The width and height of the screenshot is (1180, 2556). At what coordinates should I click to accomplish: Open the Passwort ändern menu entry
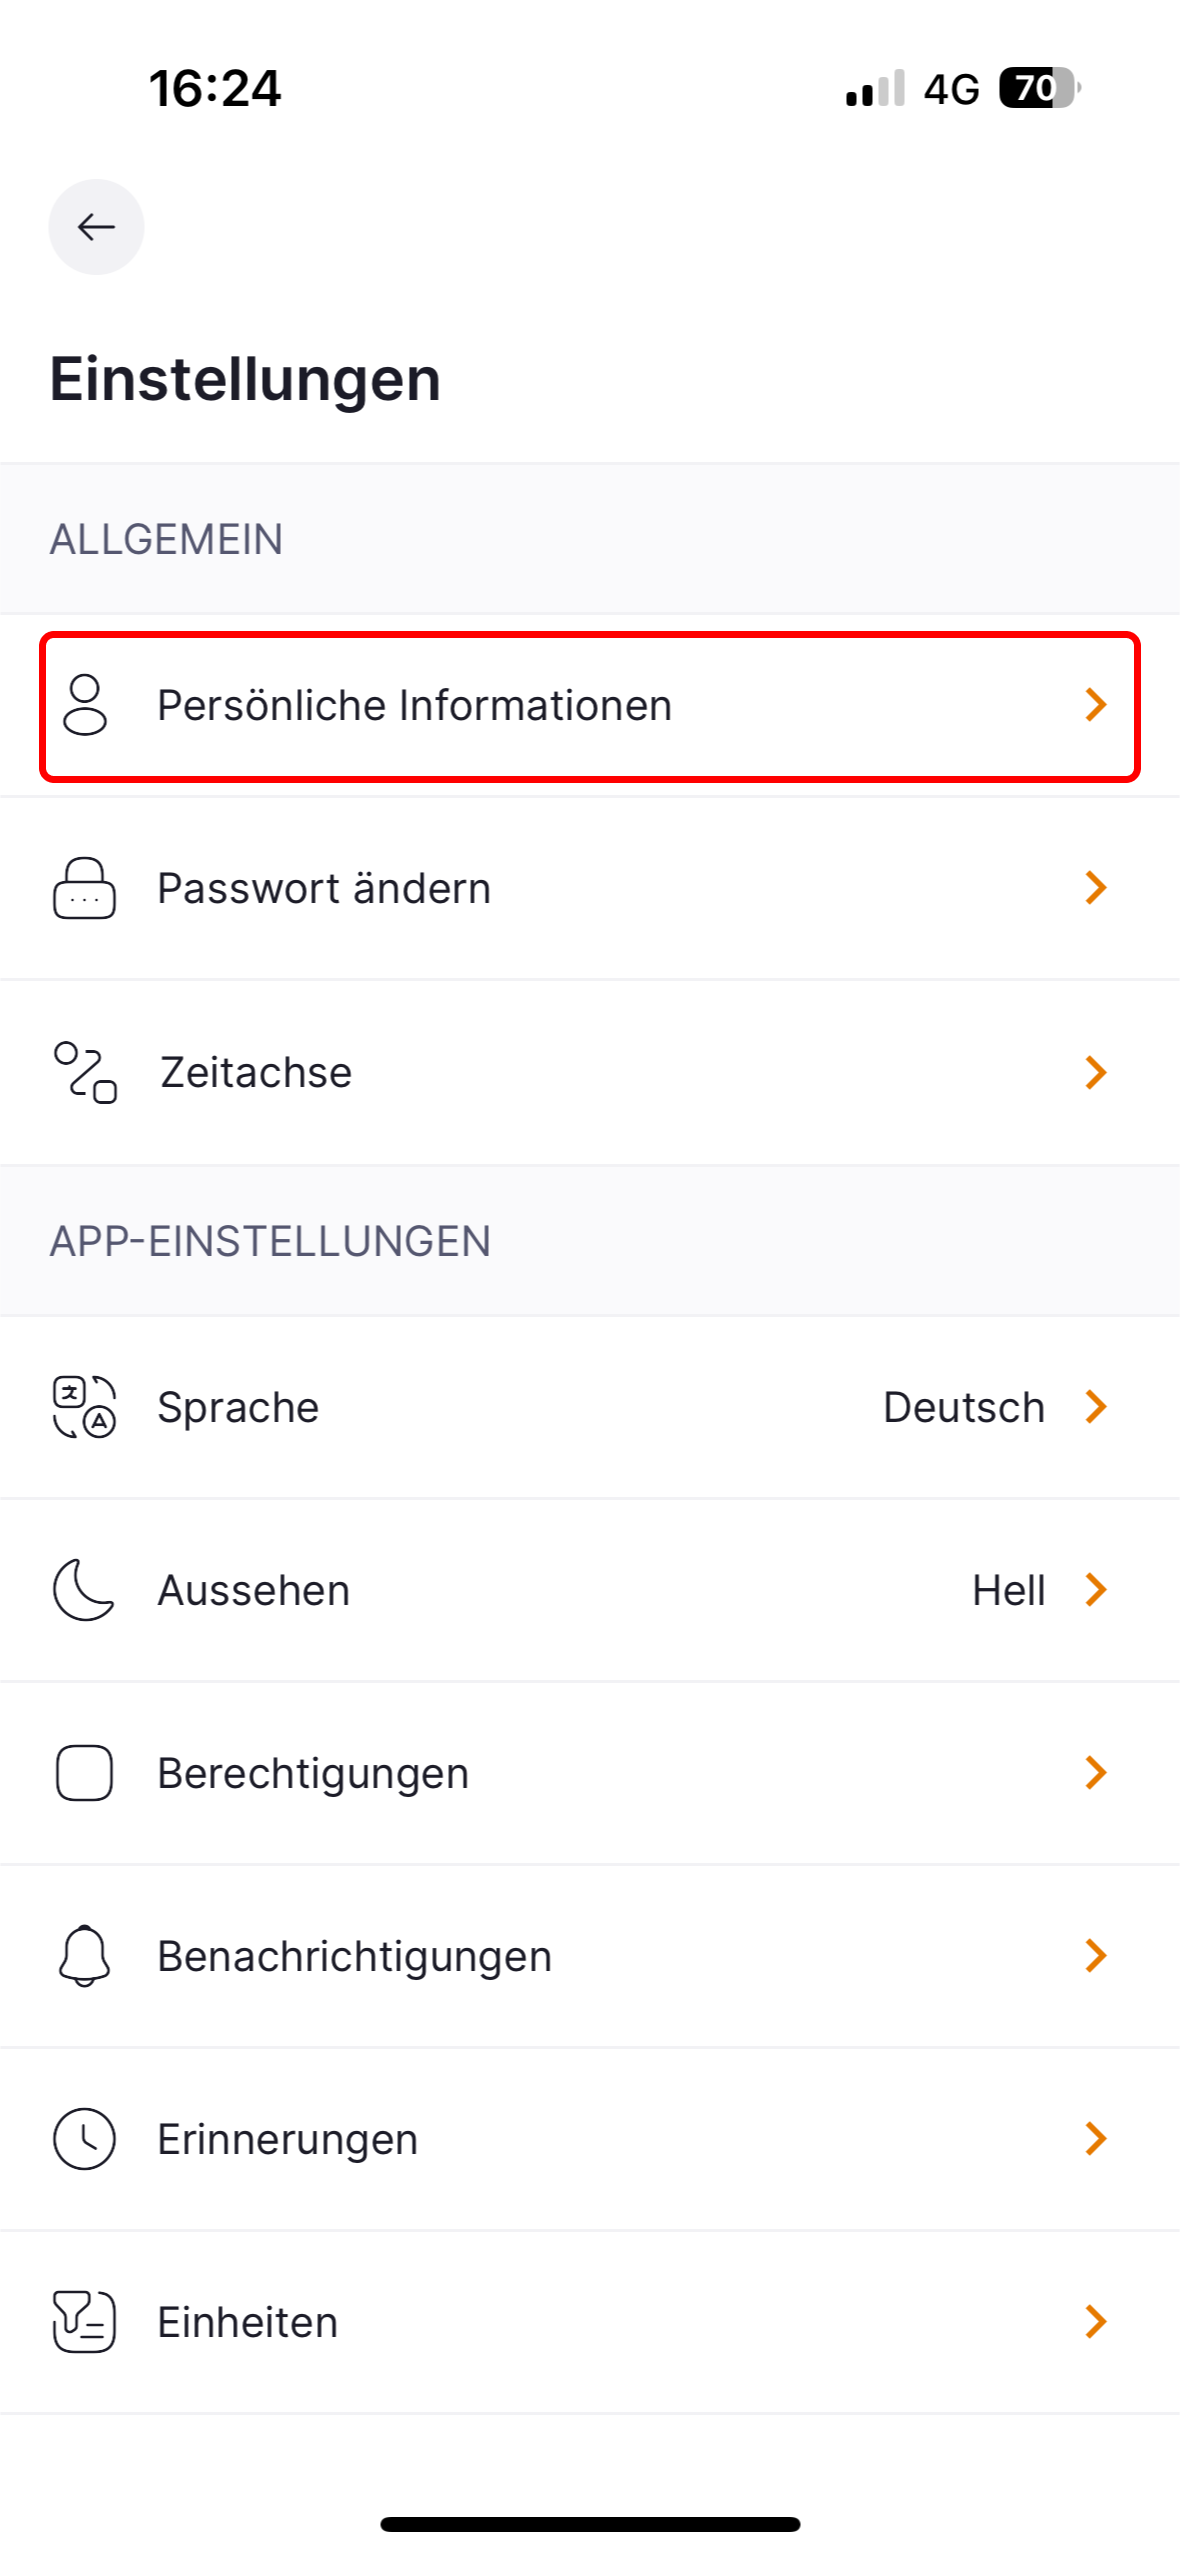click(590, 888)
